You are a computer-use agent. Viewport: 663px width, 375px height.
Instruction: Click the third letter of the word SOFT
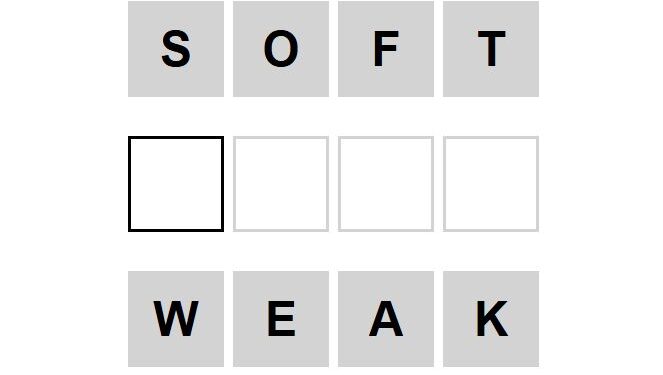[x=386, y=49]
